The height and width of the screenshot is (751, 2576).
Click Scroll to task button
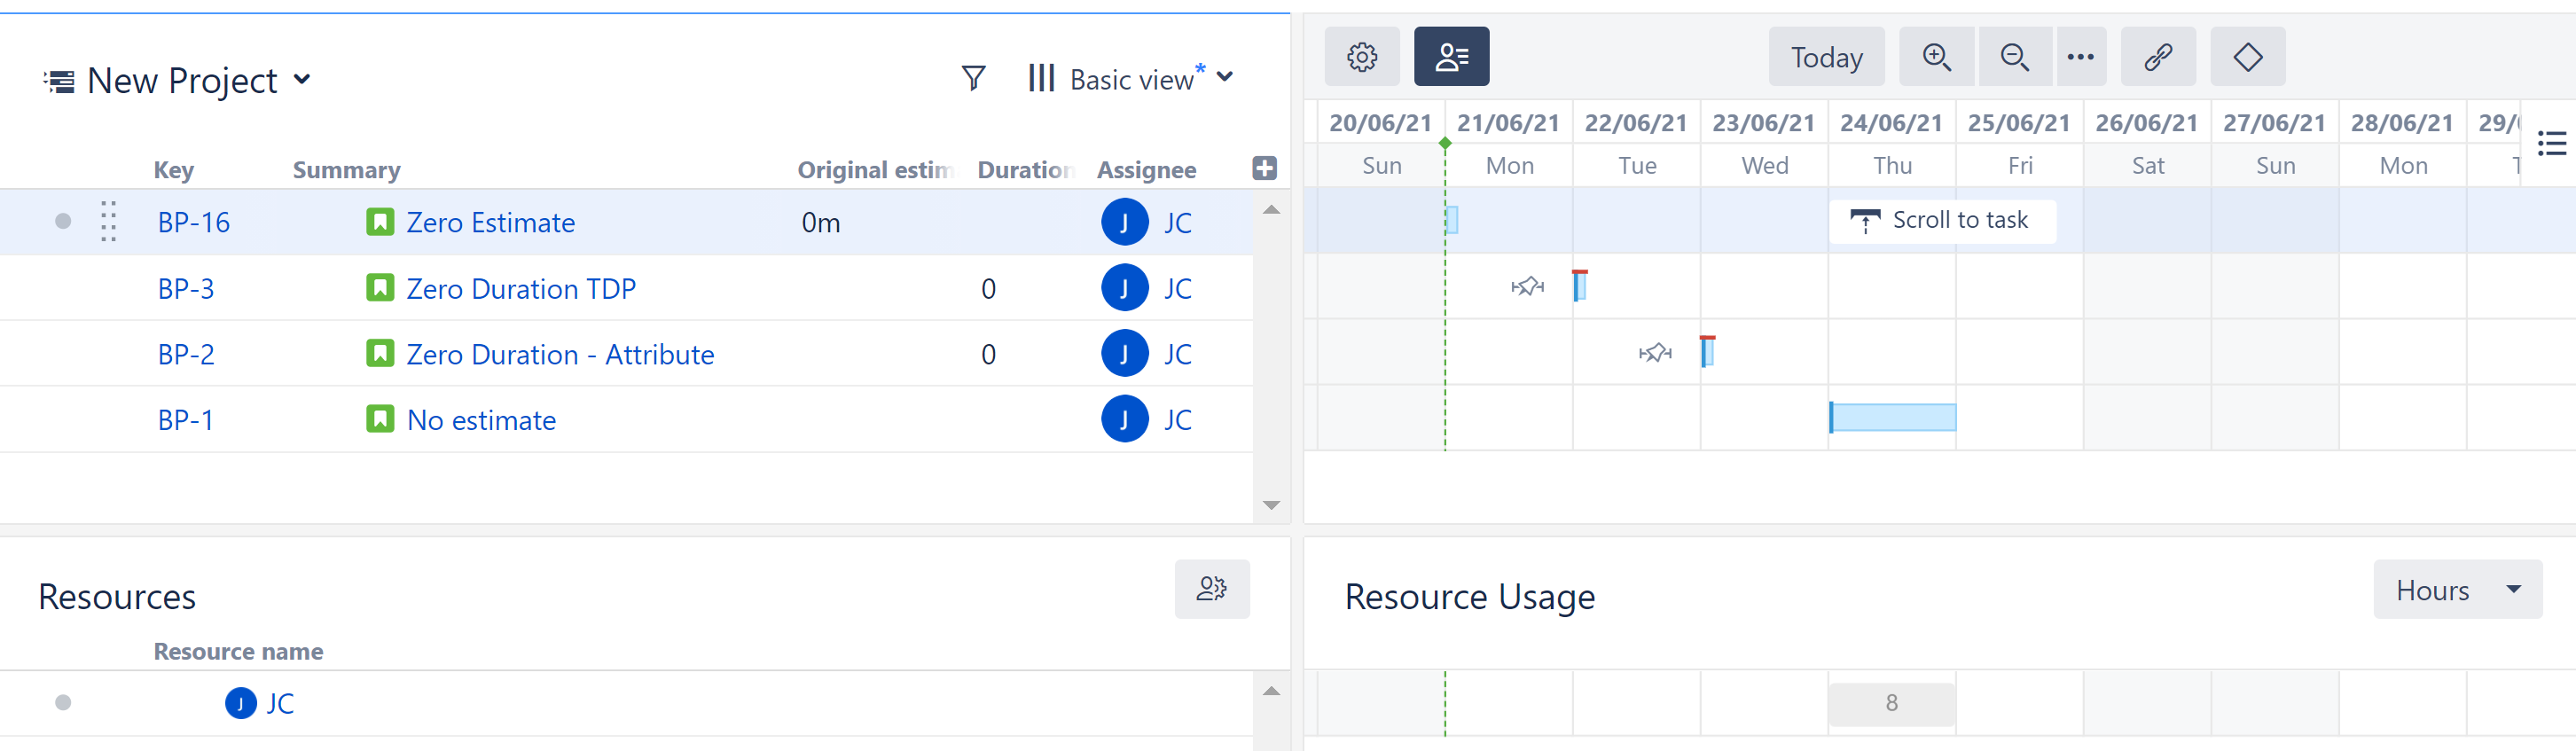click(x=1941, y=221)
